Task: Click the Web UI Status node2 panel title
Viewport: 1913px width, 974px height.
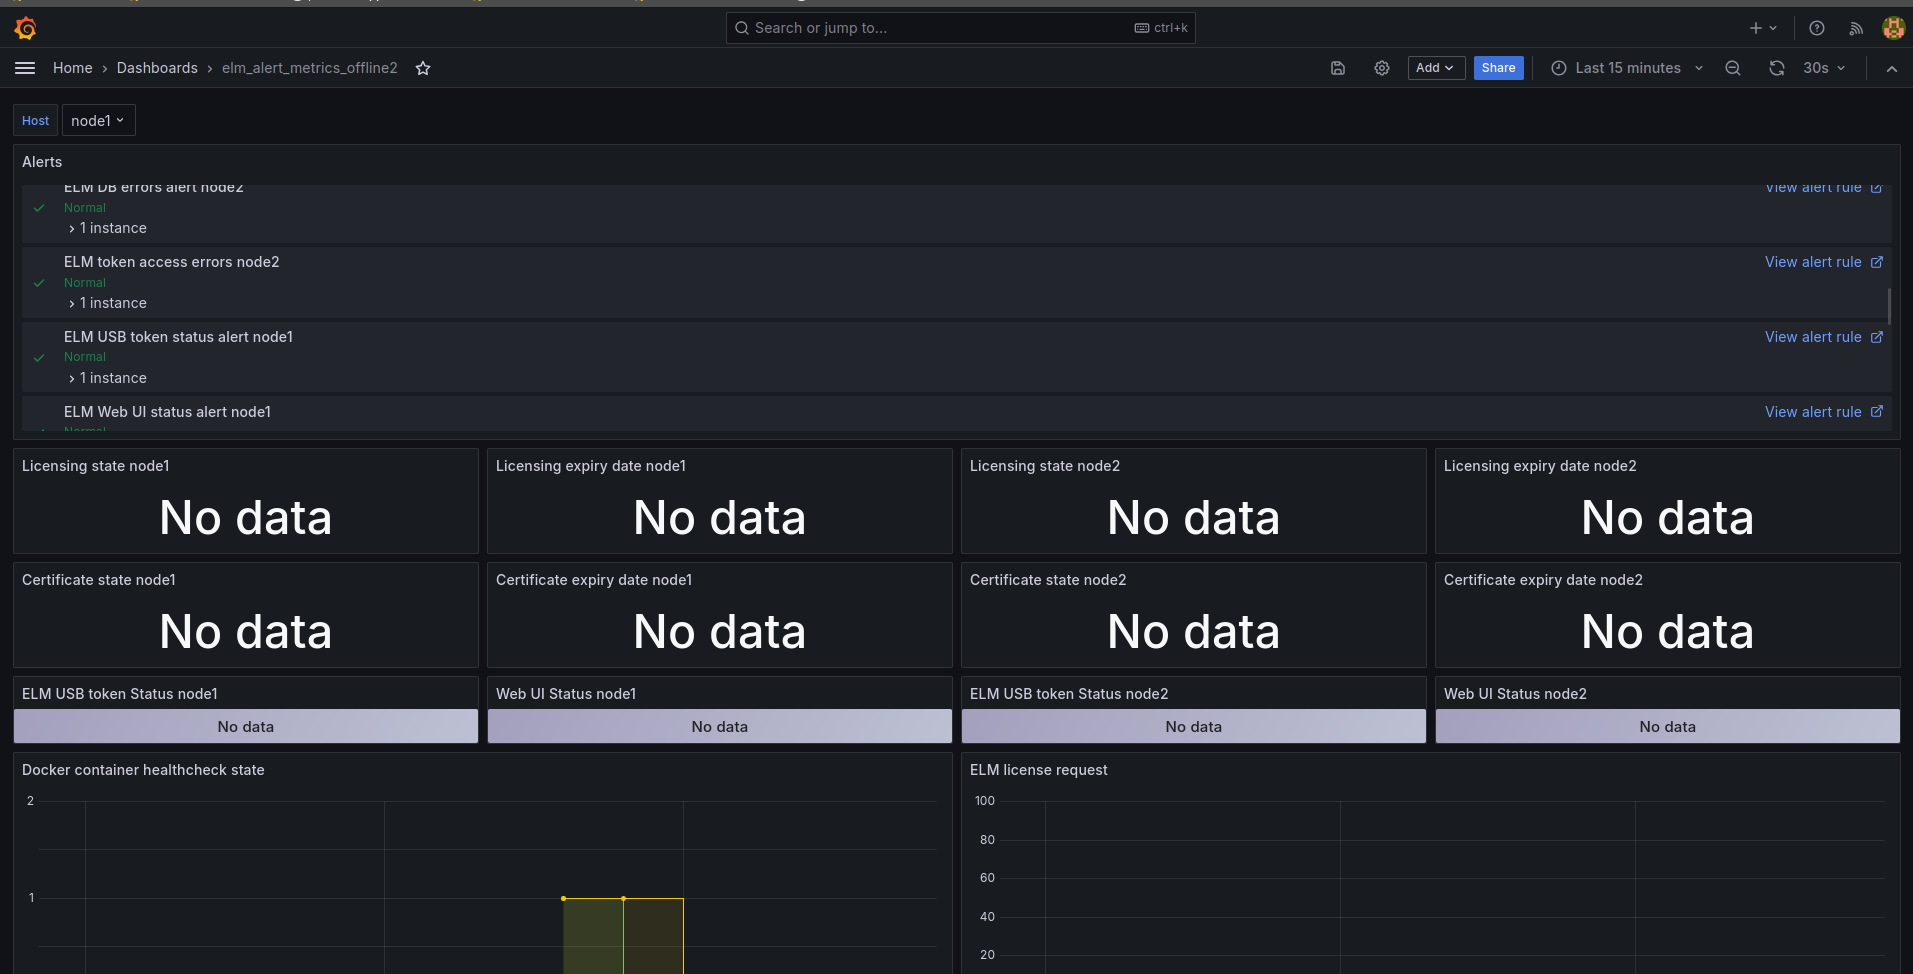Action: point(1515,694)
